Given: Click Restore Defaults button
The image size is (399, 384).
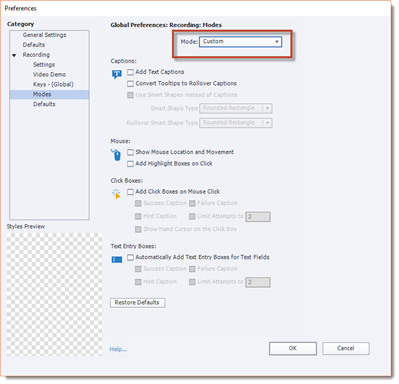Looking at the screenshot, I should click(137, 303).
